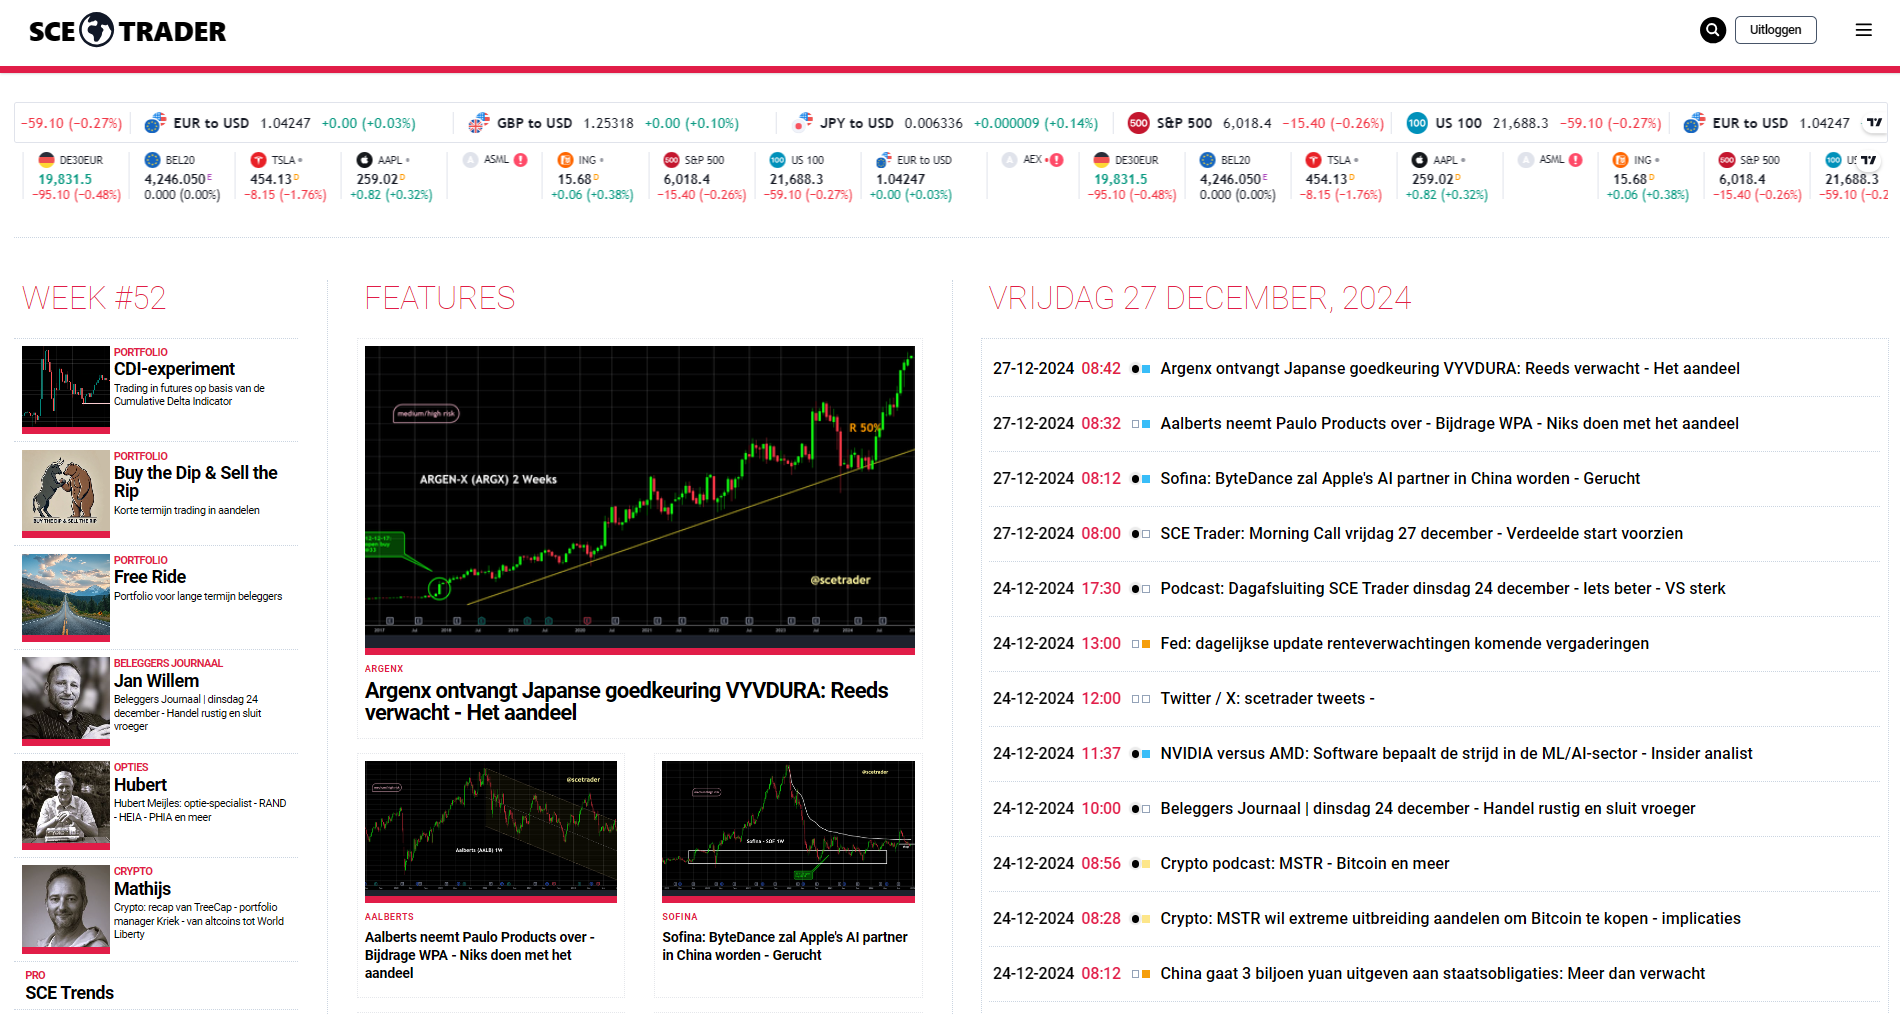This screenshot has width=1900, height=1014.
Task: Open GBP to USD quote 1.25318
Action: pos(609,123)
